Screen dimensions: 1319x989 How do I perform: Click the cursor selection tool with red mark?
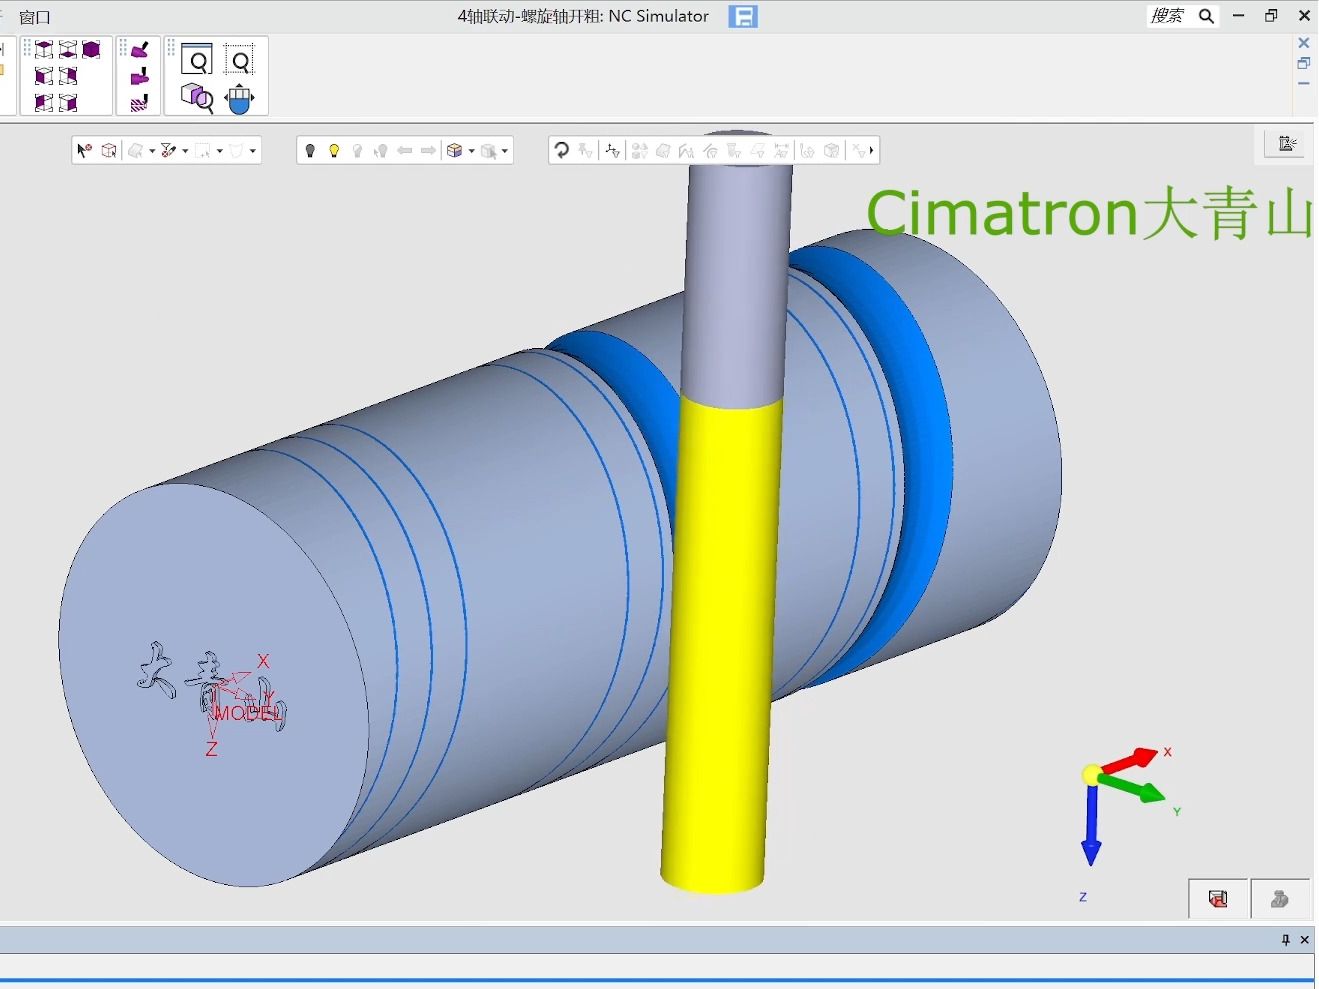click(84, 150)
